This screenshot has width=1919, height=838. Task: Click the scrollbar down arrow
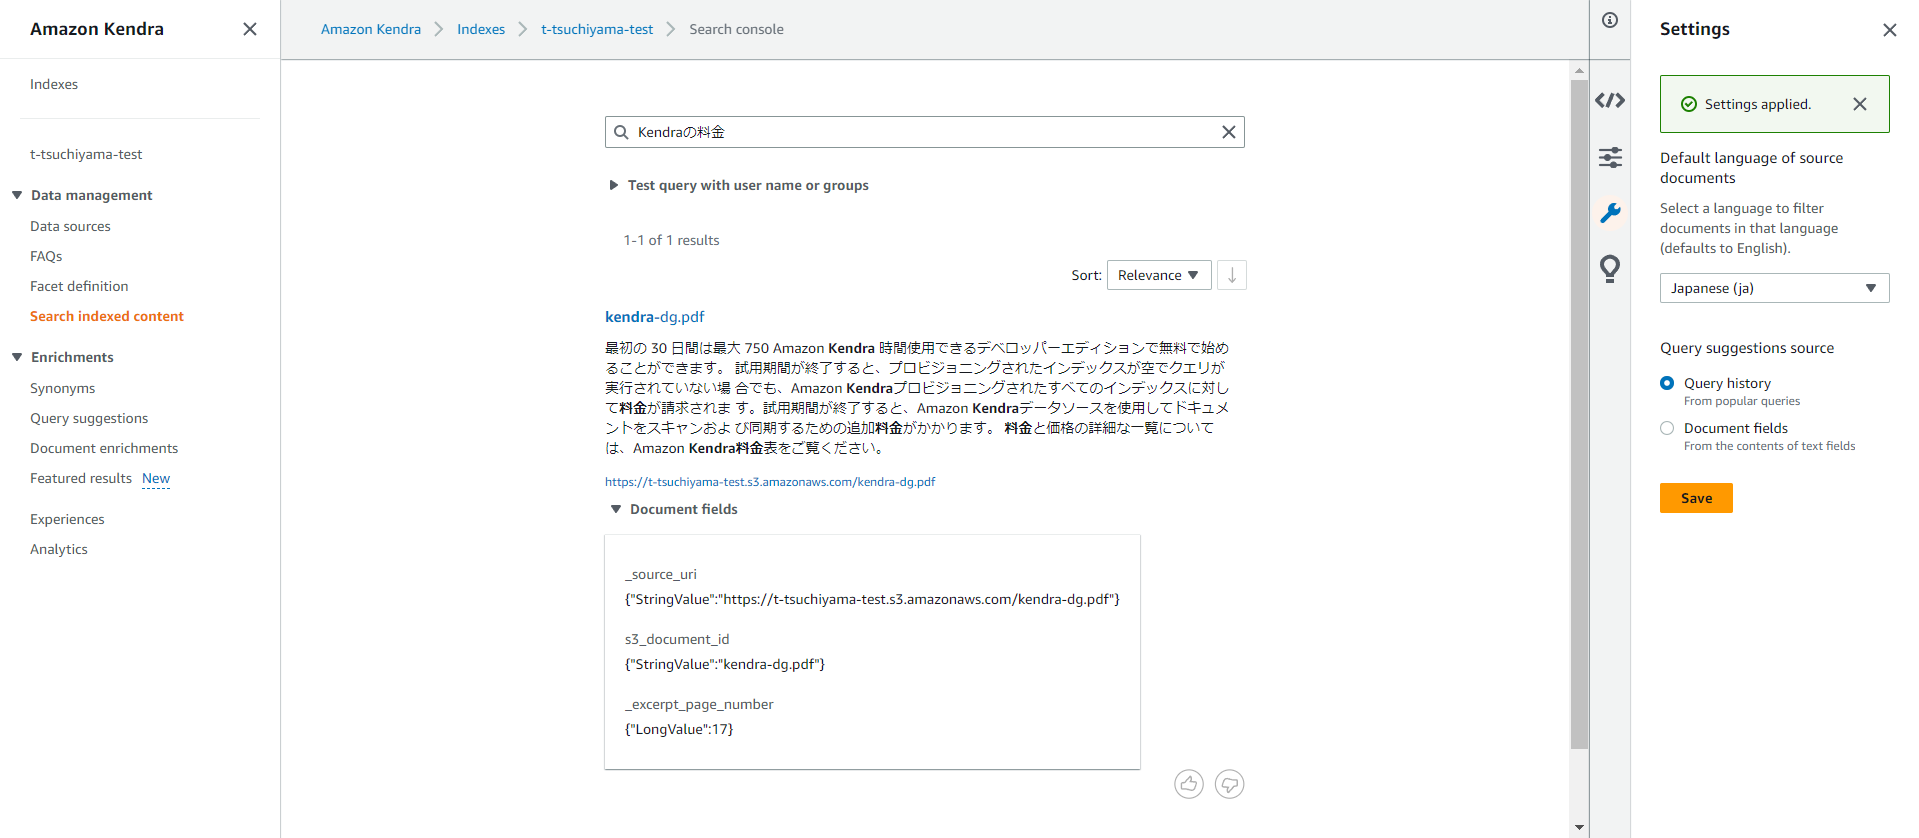[1579, 827]
